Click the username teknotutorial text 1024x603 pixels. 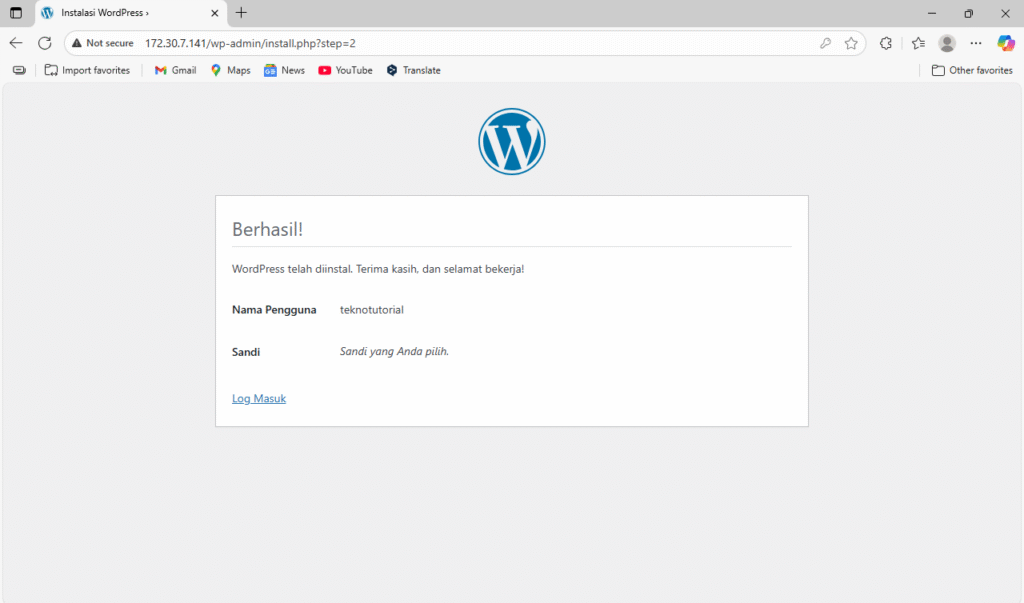coord(372,310)
